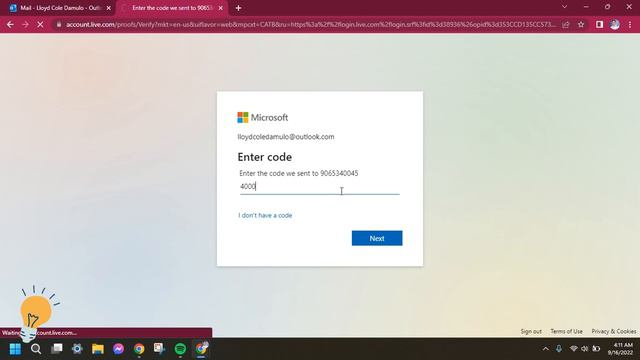Open File Explorer from taskbar
Viewport: 640px width, 360px height.
[98, 349]
